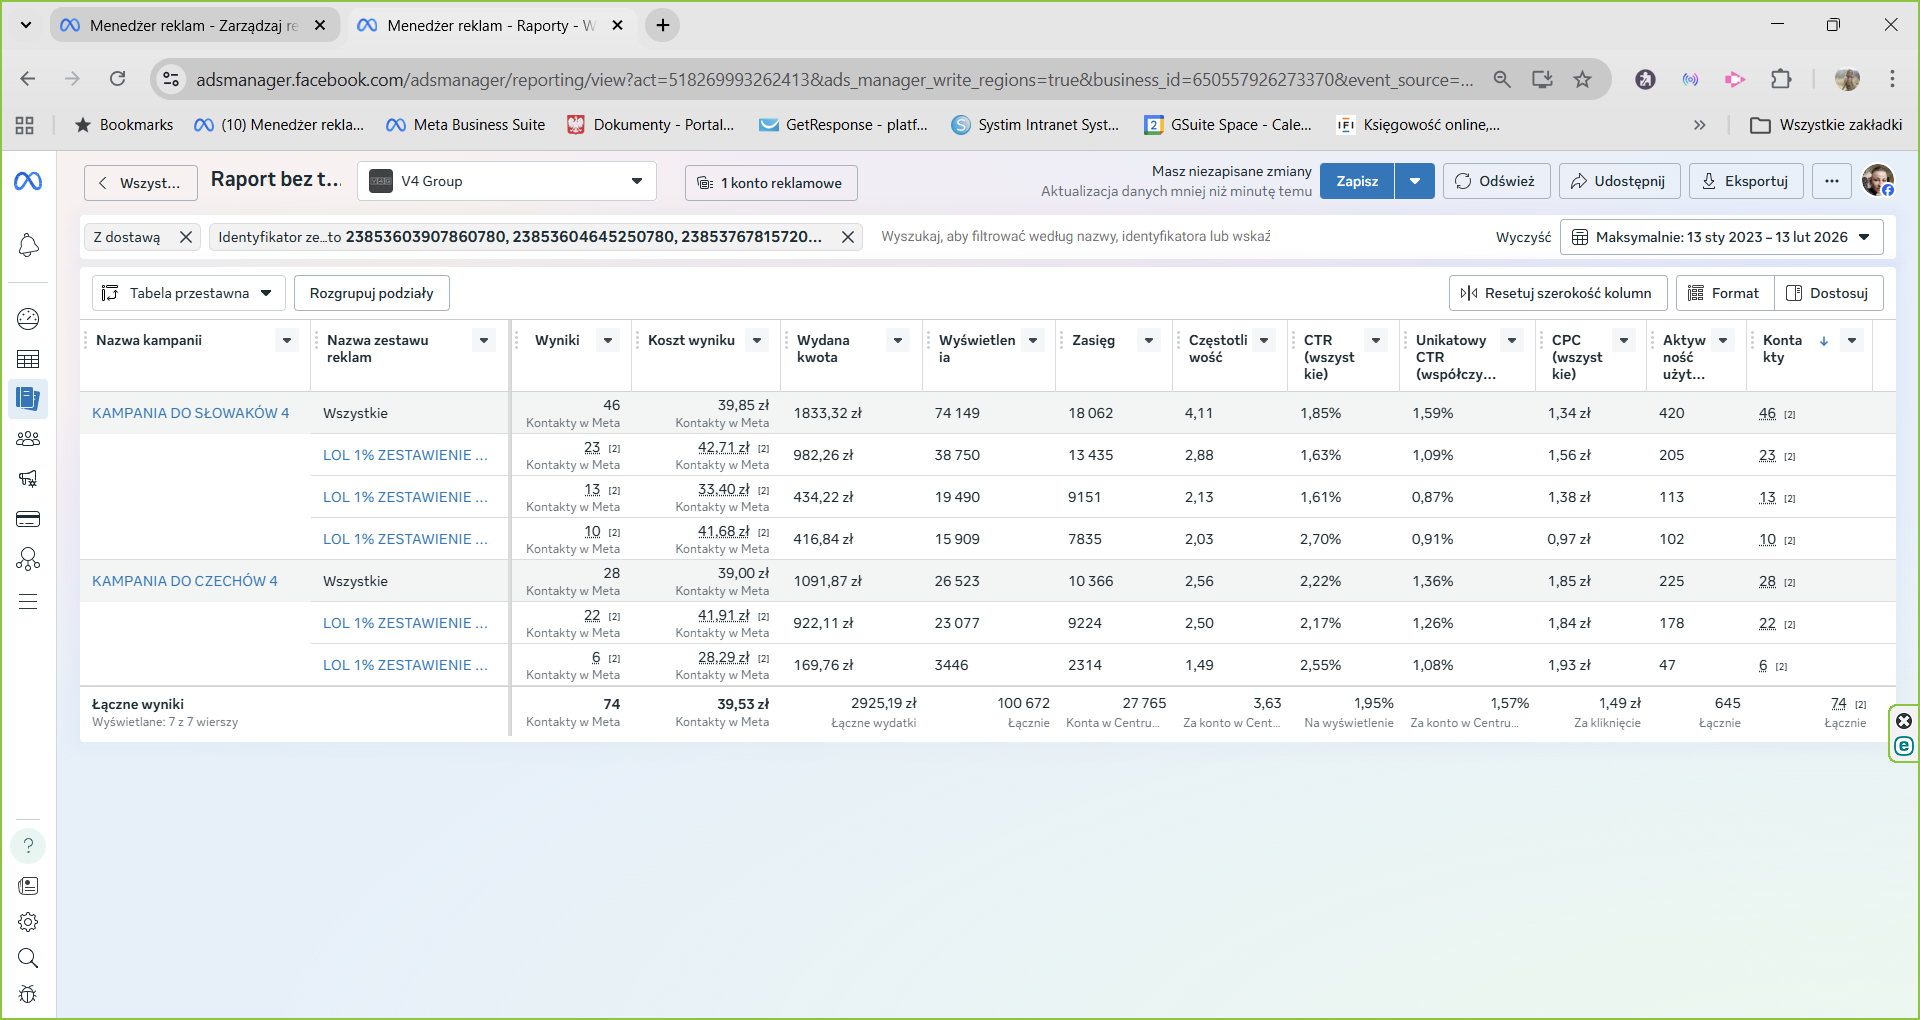
Task: Open search magnifier in left sidebar
Action: tap(28, 958)
